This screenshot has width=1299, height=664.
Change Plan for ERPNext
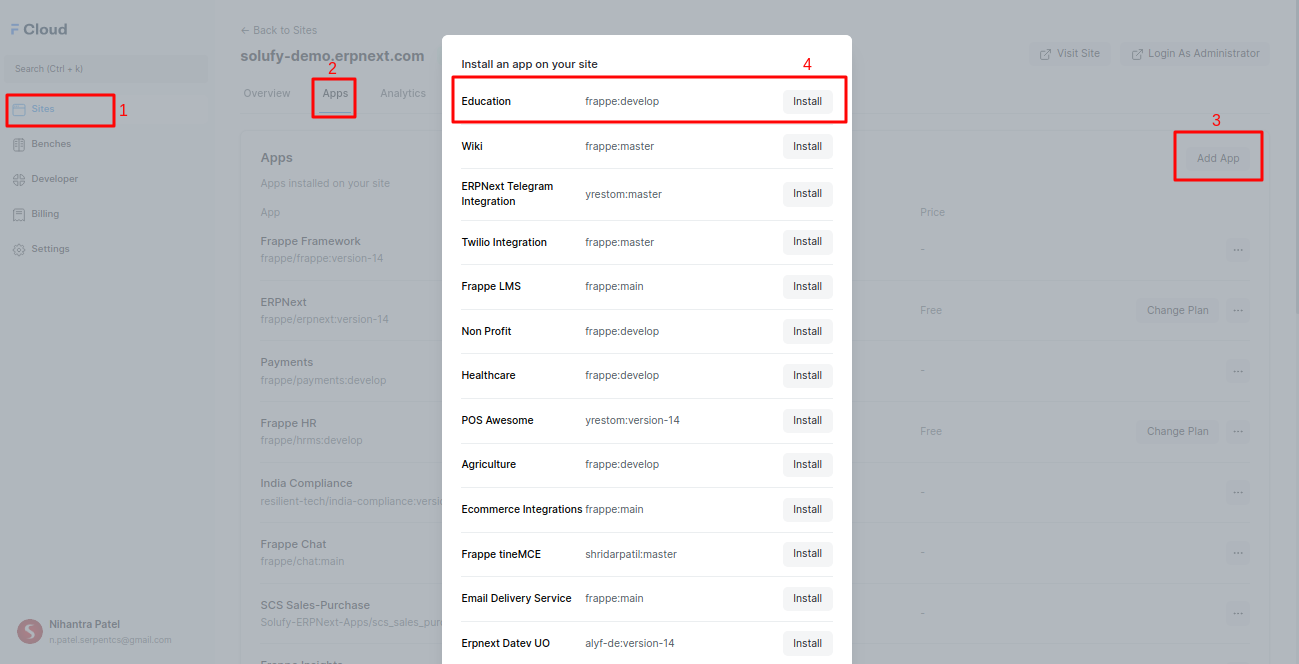(x=1177, y=310)
